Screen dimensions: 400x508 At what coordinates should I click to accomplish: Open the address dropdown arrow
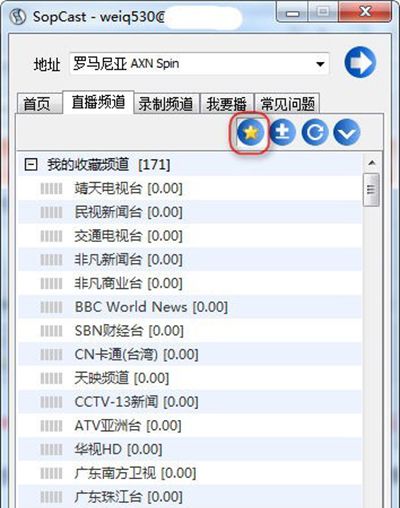point(320,64)
